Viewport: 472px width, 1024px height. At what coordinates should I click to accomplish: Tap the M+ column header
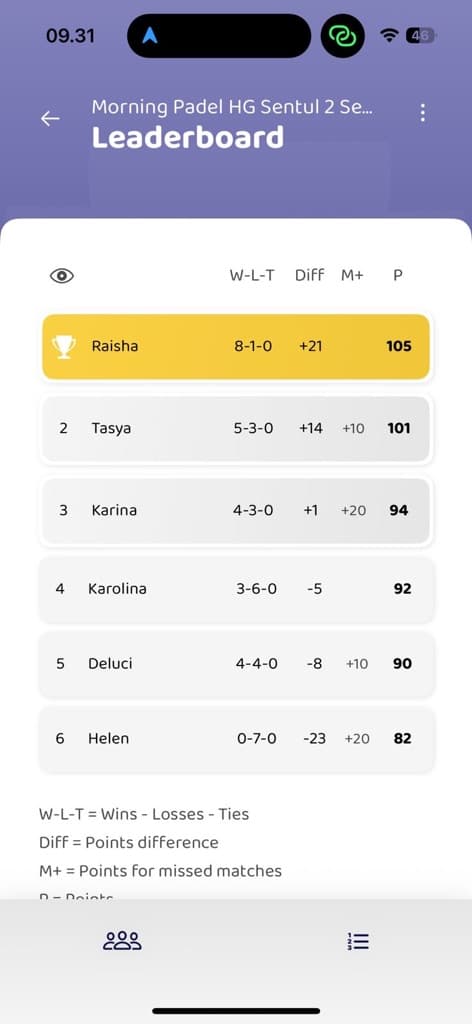click(352, 276)
